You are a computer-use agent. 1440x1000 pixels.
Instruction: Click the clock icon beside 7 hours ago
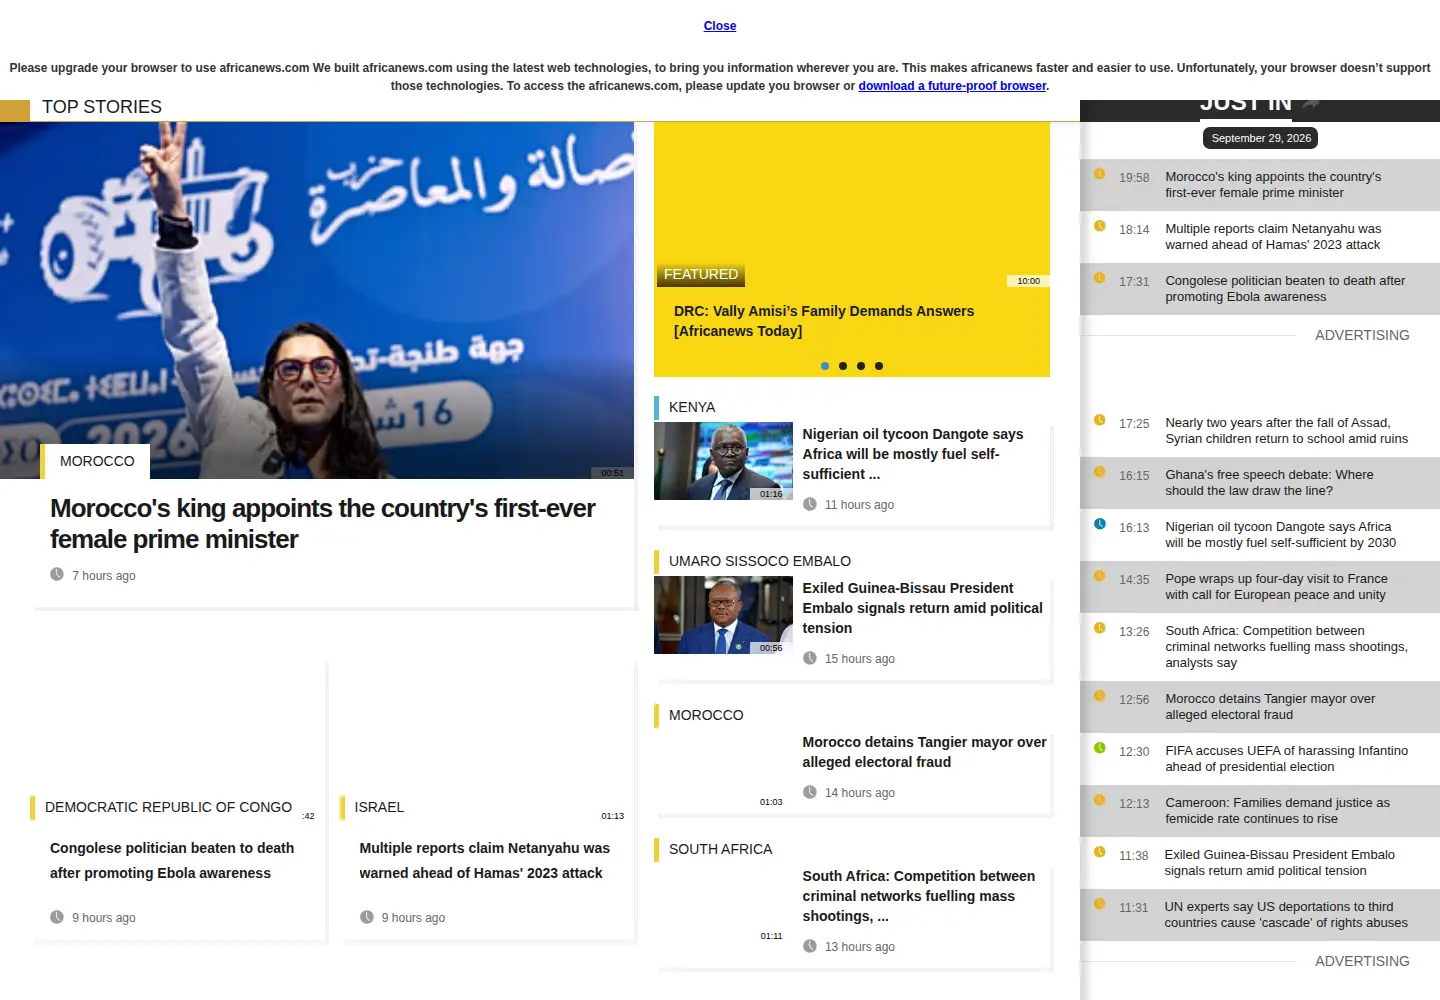pos(57,574)
